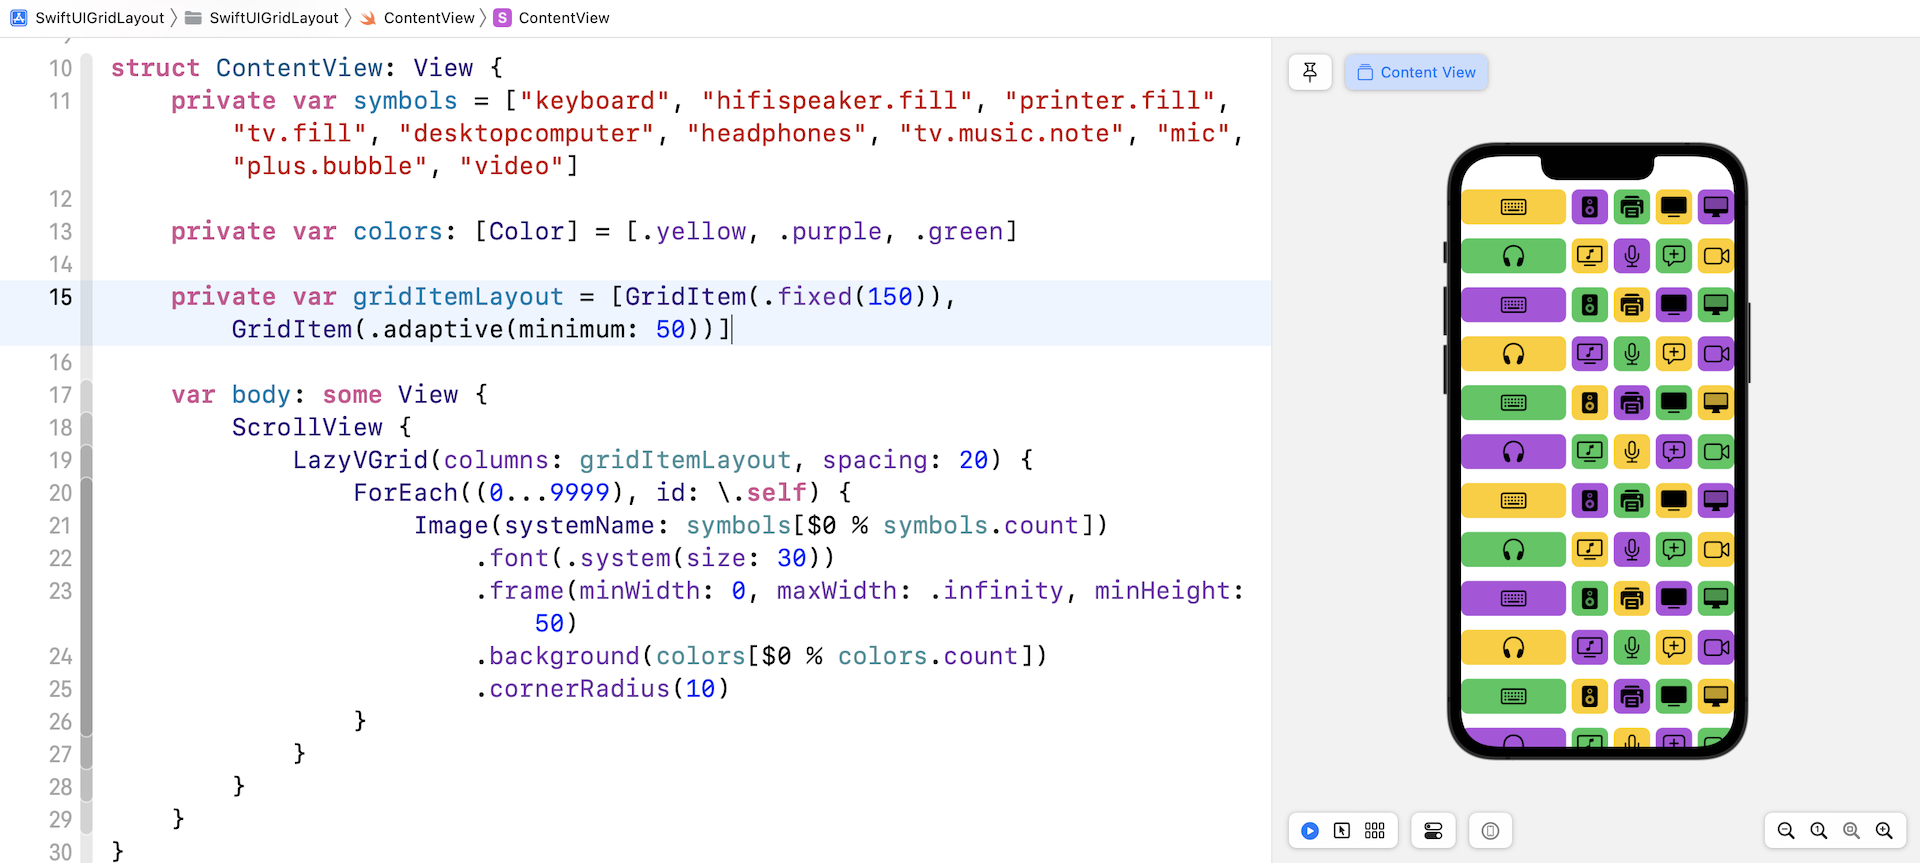Image resolution: width=1920 pixels, height=863 pixels.
Task: Pin the preview with the pushpin icon
Action: click(x=1310, y=72)
